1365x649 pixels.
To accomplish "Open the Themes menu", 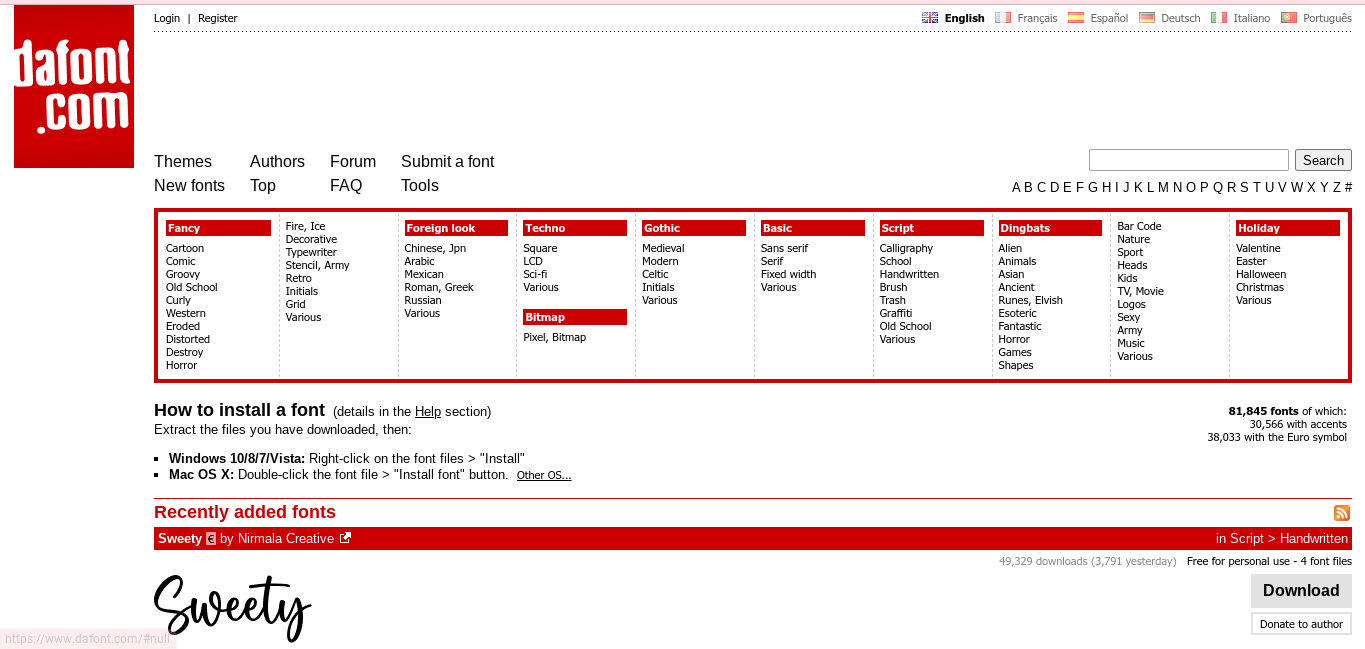I will [183, 162].
